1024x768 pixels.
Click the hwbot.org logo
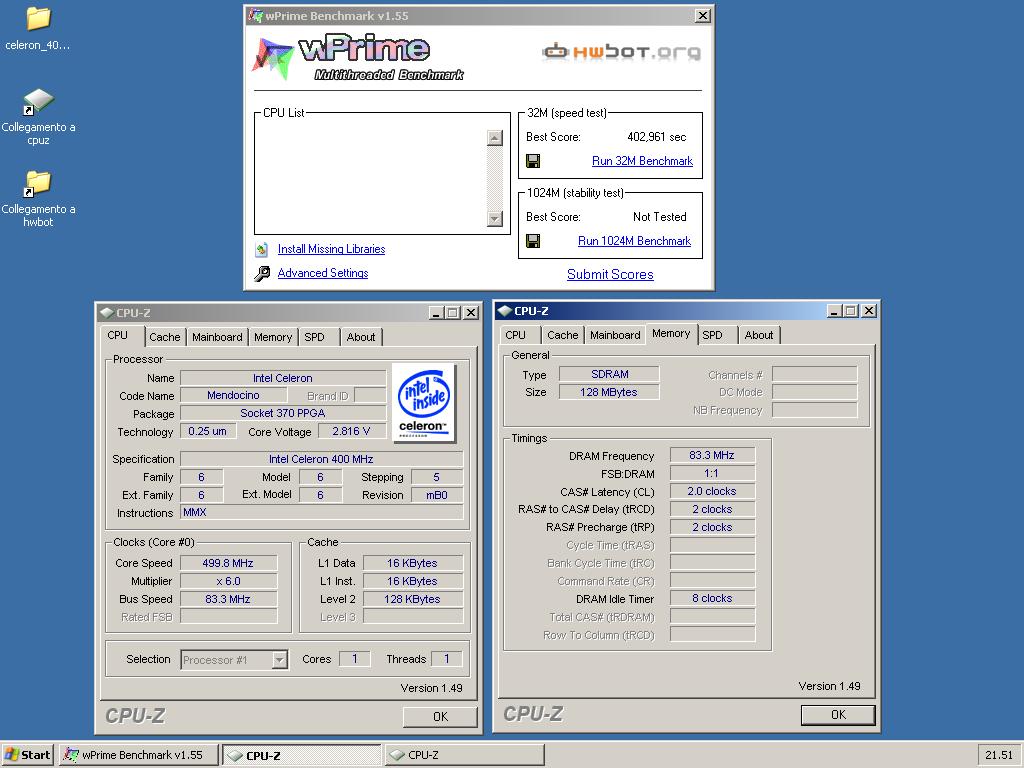pos(621,51)
